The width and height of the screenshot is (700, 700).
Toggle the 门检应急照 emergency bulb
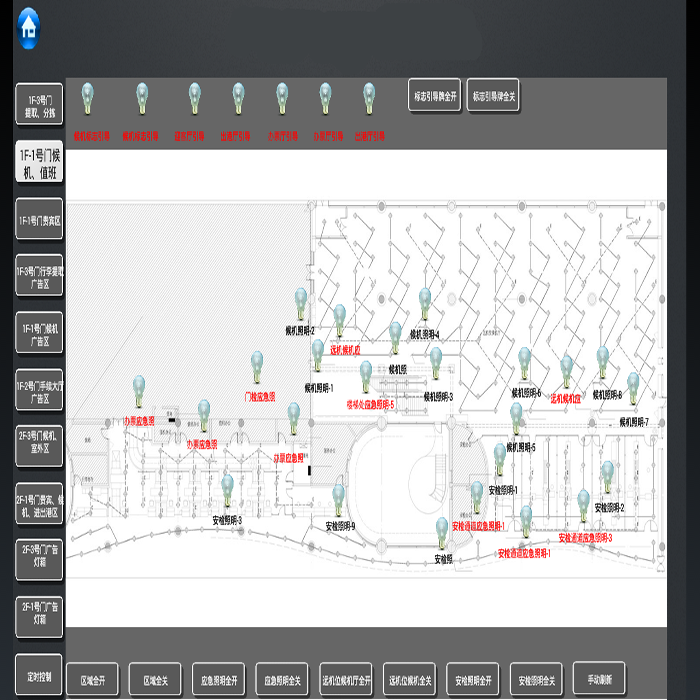click(257, 367)
